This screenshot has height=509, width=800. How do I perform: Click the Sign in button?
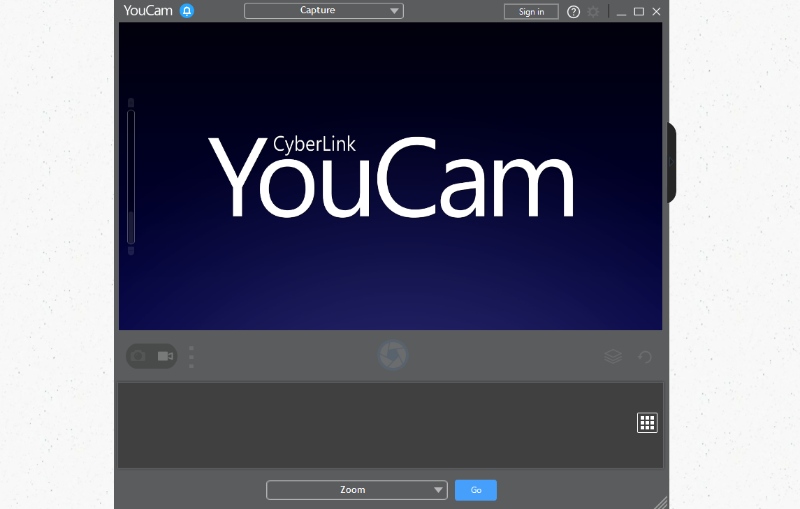531,12
